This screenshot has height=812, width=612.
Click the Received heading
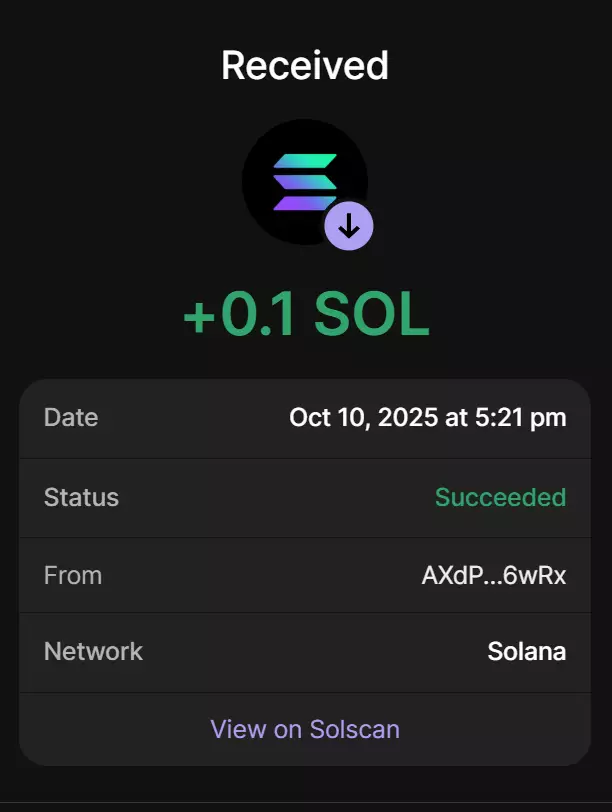(x=305, y=66)
